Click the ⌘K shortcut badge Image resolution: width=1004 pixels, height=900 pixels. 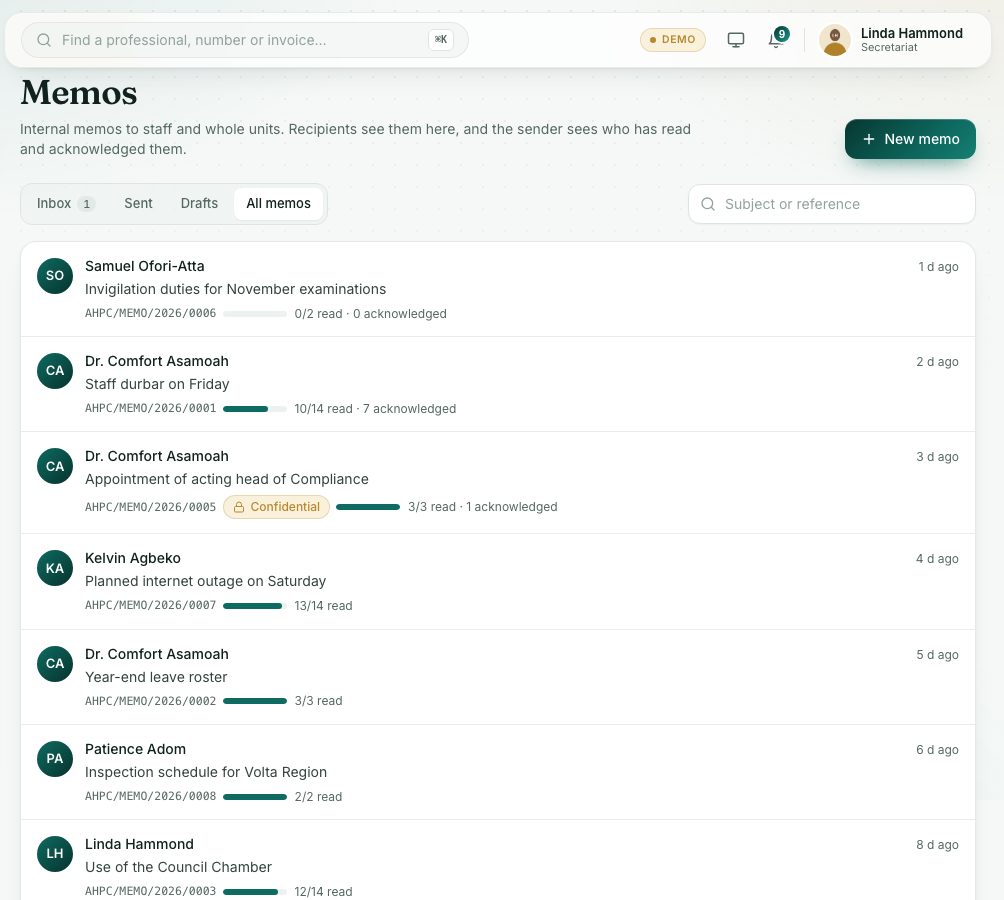point(441,40)
